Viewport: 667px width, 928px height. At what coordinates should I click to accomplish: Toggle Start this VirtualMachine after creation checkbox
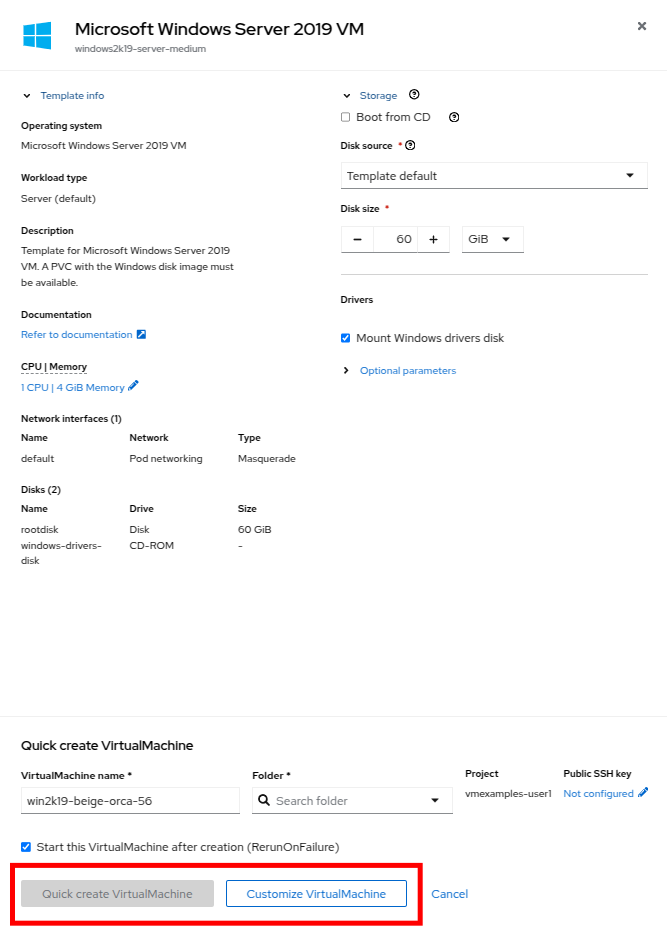click(26, 847)
